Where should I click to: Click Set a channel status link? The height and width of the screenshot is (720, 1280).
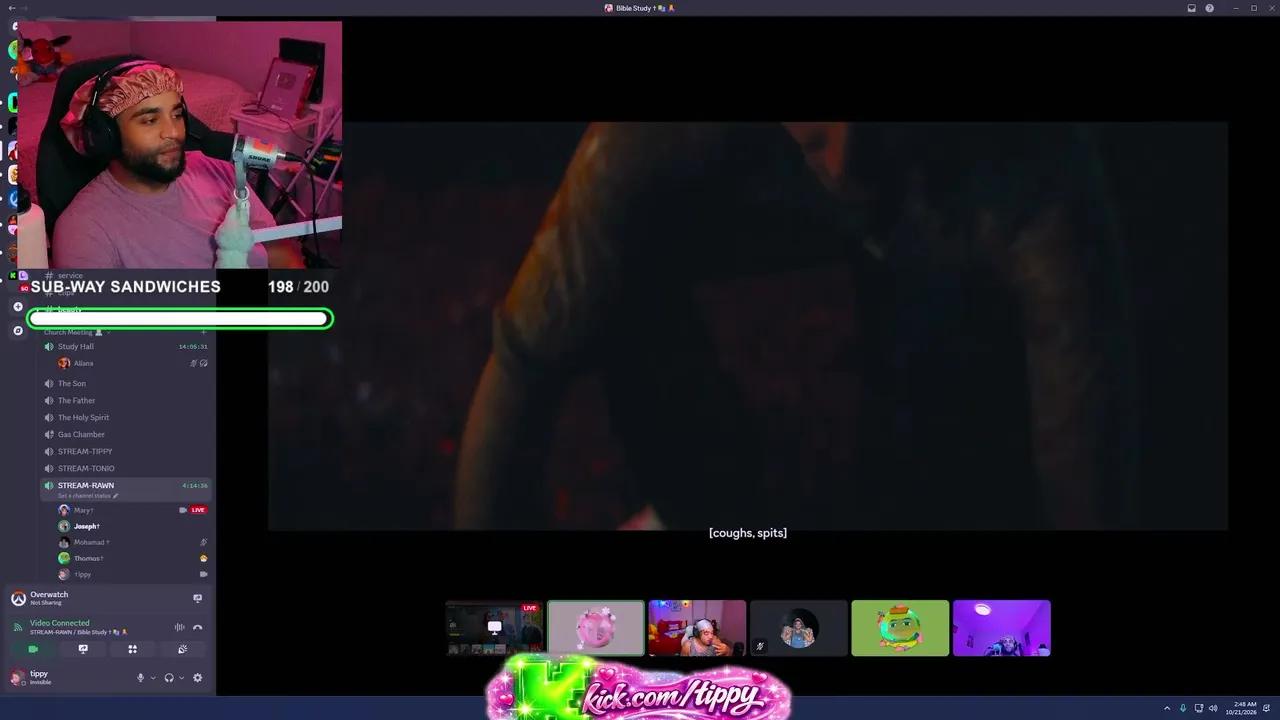coord(88,496)
